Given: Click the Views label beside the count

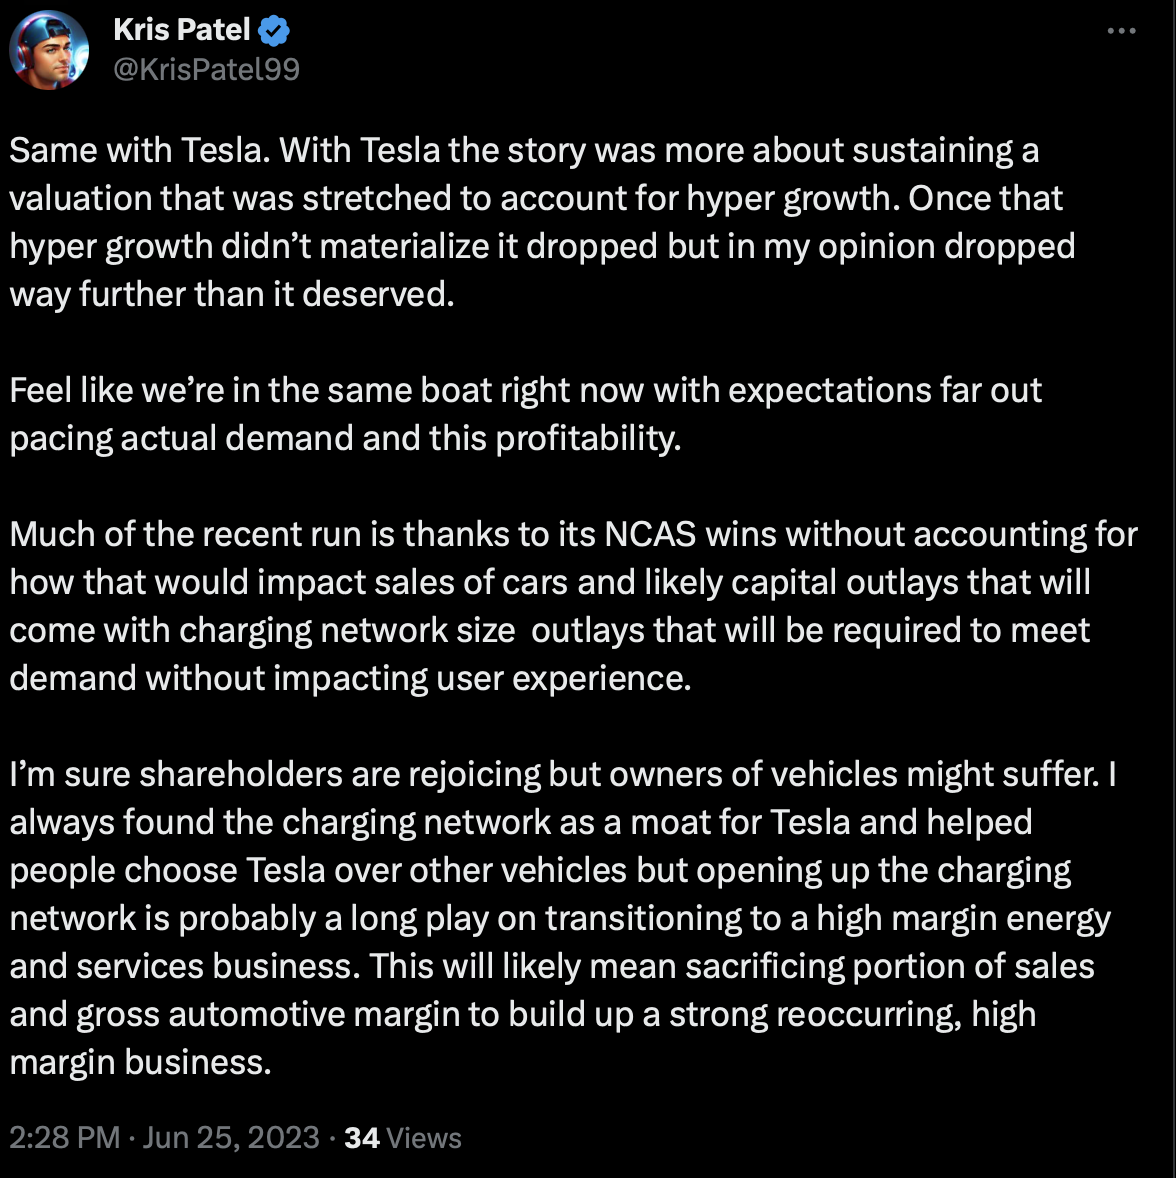Looking at the screenshot, I should pyautogui.click(x=424, y=1138).
